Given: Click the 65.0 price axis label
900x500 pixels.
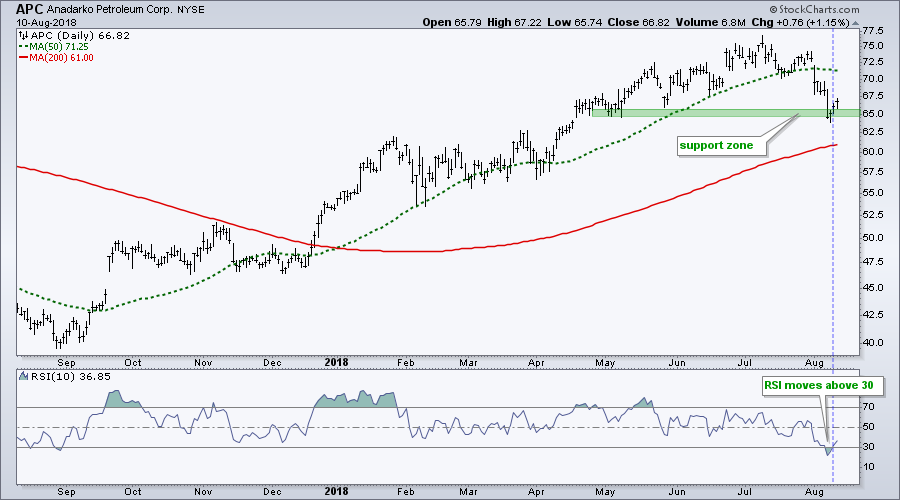Looking at the screenshot, I should coord(872,114).
